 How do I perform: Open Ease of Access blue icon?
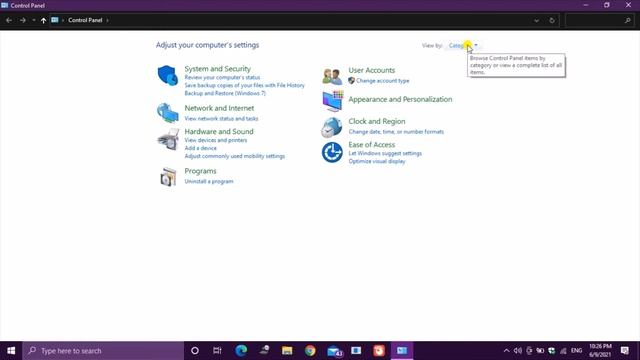(x=332, y=152)
